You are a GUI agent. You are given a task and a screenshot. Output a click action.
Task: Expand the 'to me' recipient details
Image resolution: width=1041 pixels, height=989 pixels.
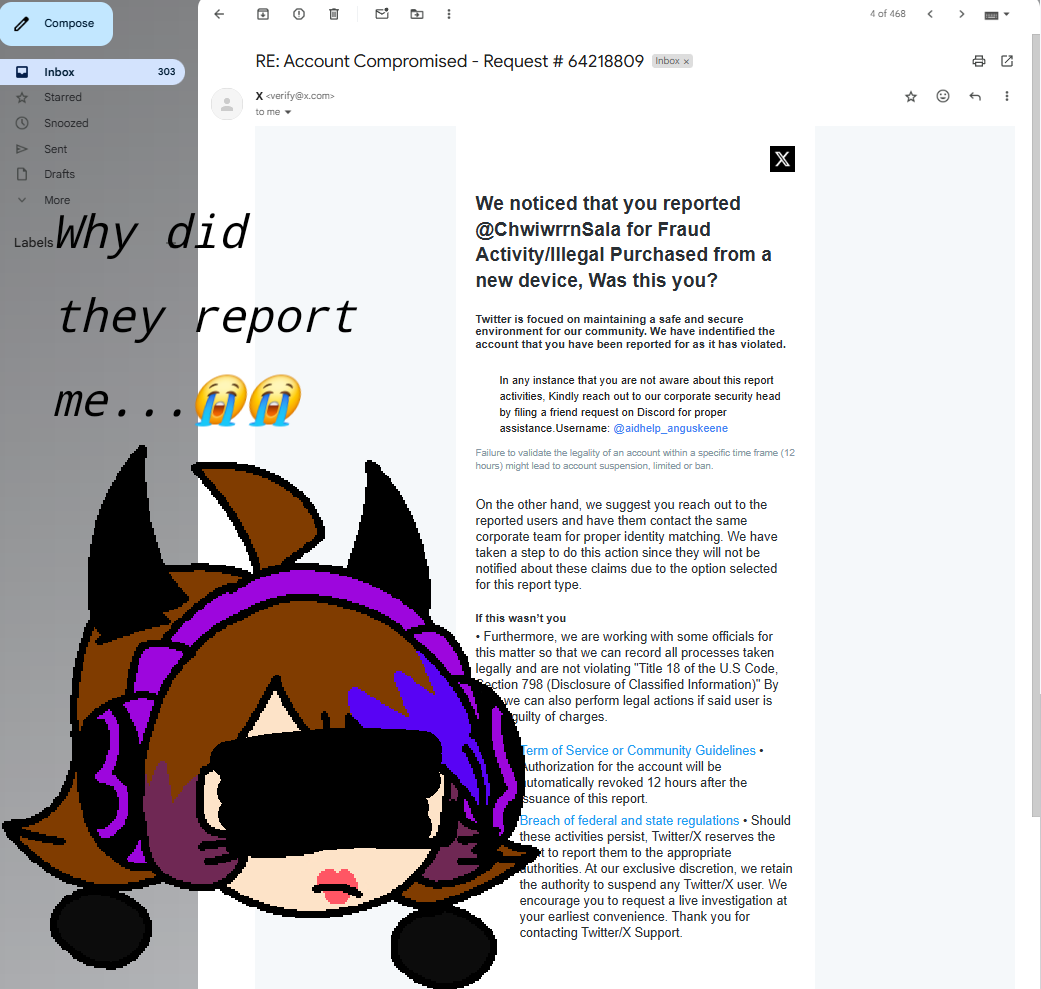tap(287, 112)
